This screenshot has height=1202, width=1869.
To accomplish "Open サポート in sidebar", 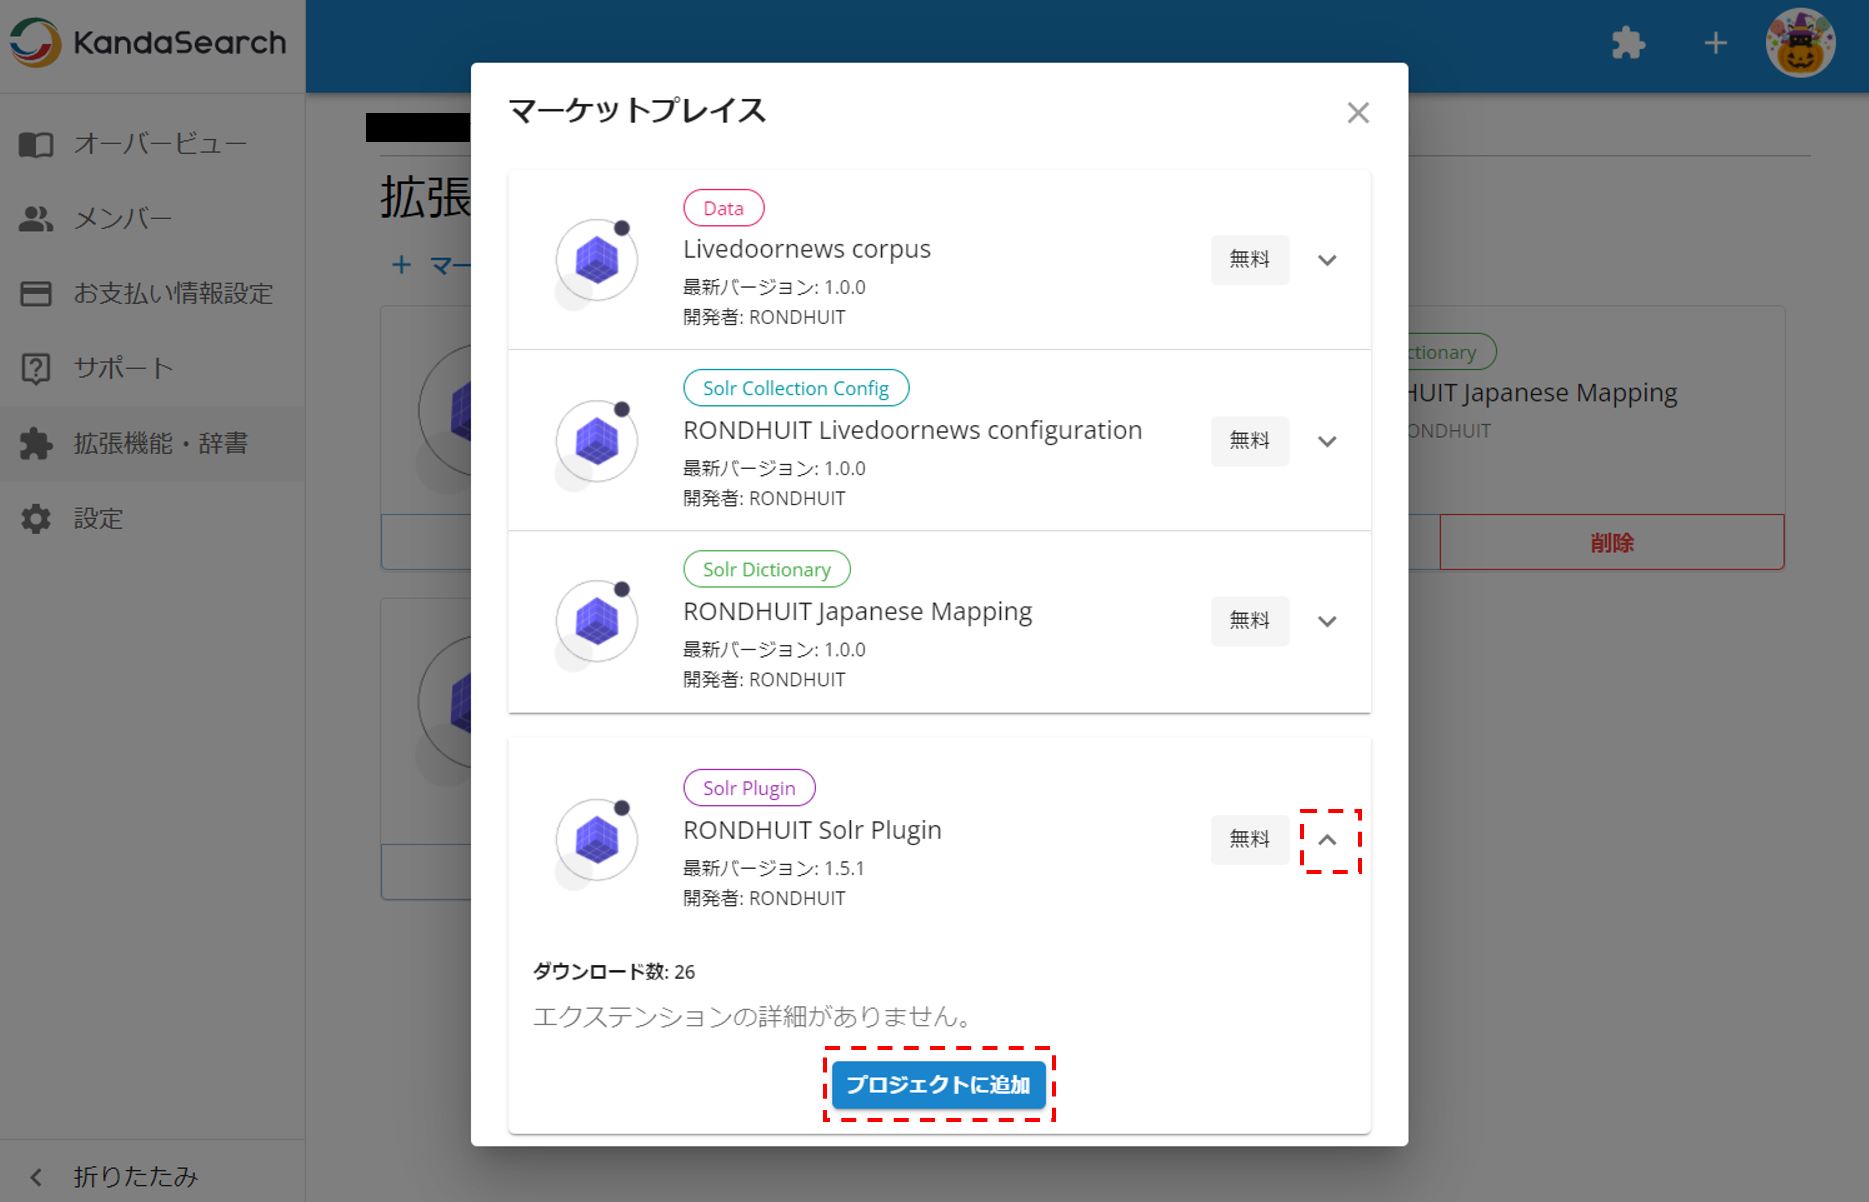I will pos(152,369).
